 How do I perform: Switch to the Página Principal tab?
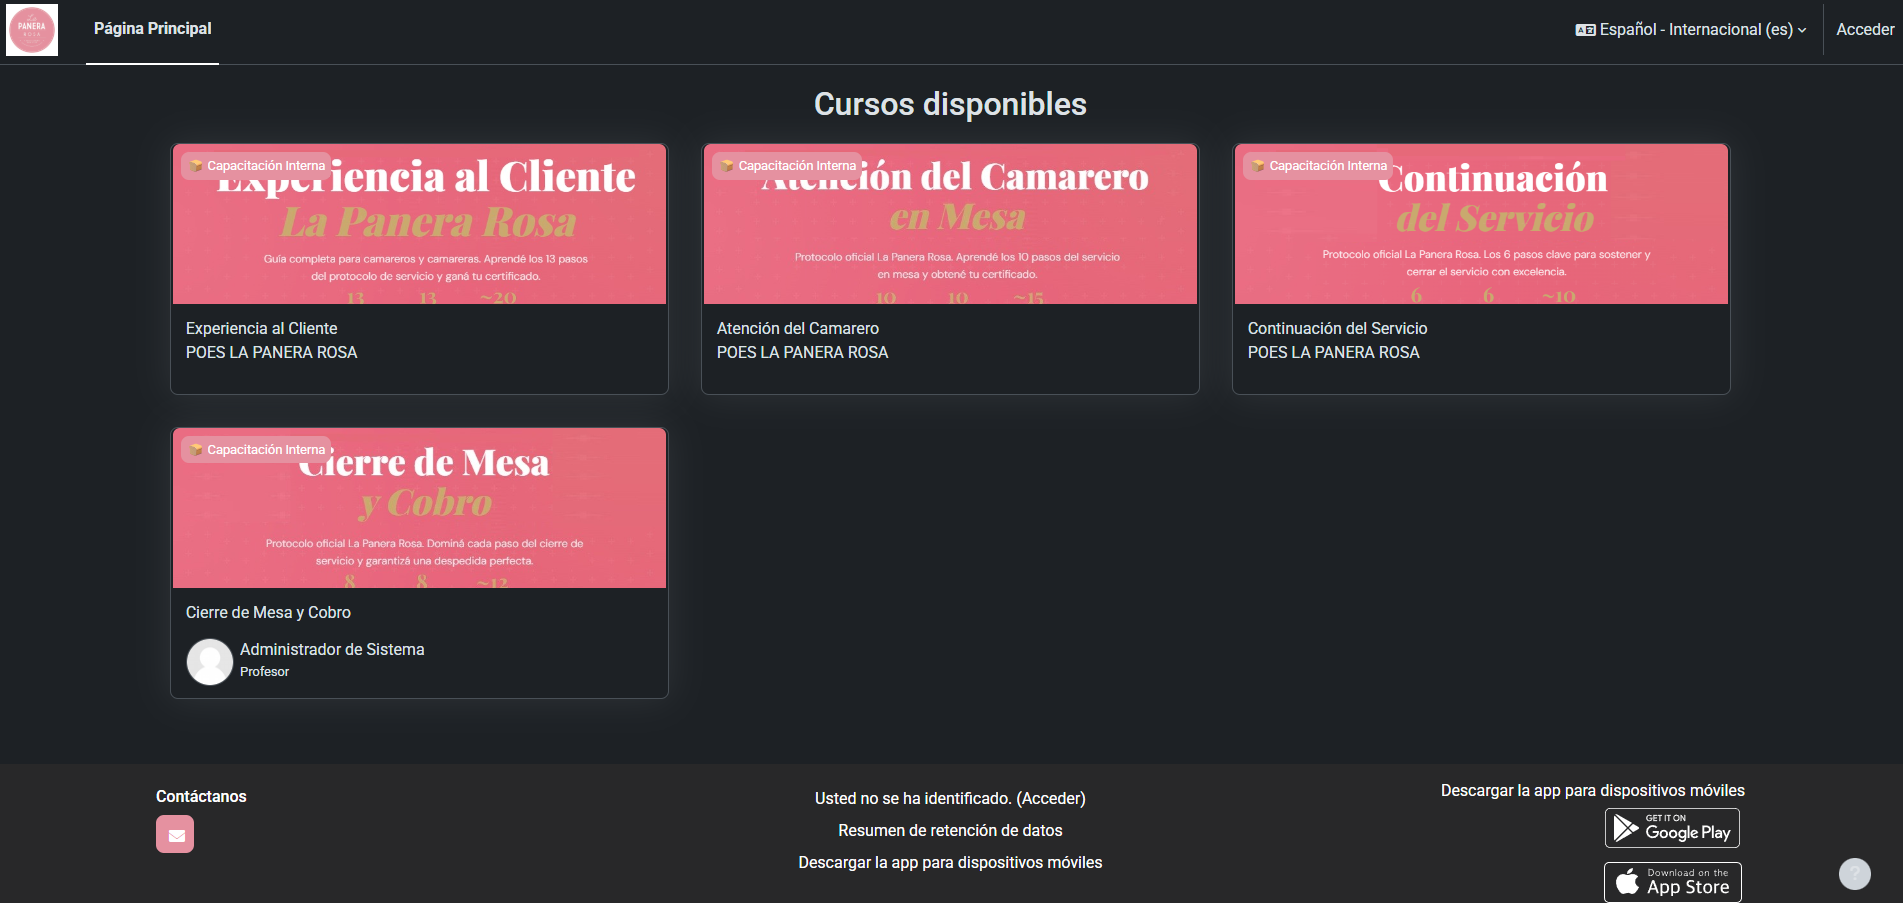(151, 29)
